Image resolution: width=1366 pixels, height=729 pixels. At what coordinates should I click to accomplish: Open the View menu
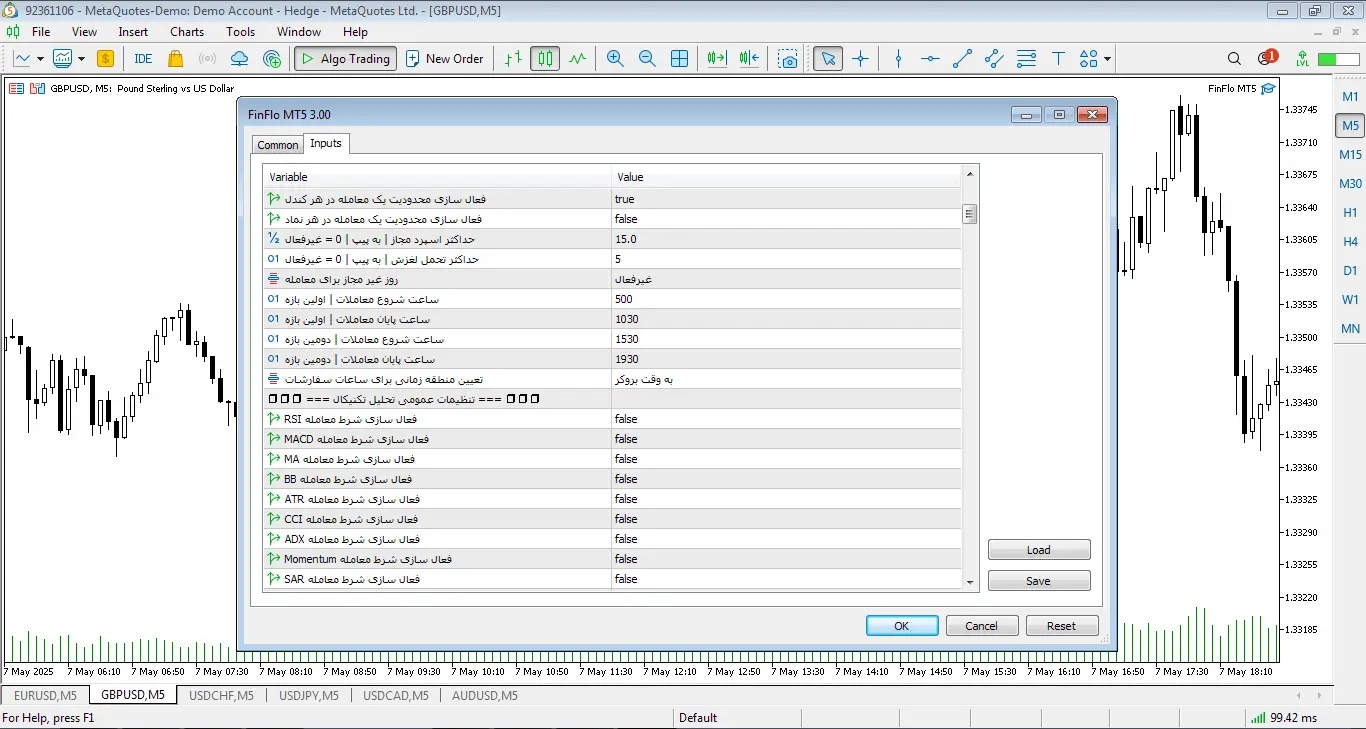85,32
